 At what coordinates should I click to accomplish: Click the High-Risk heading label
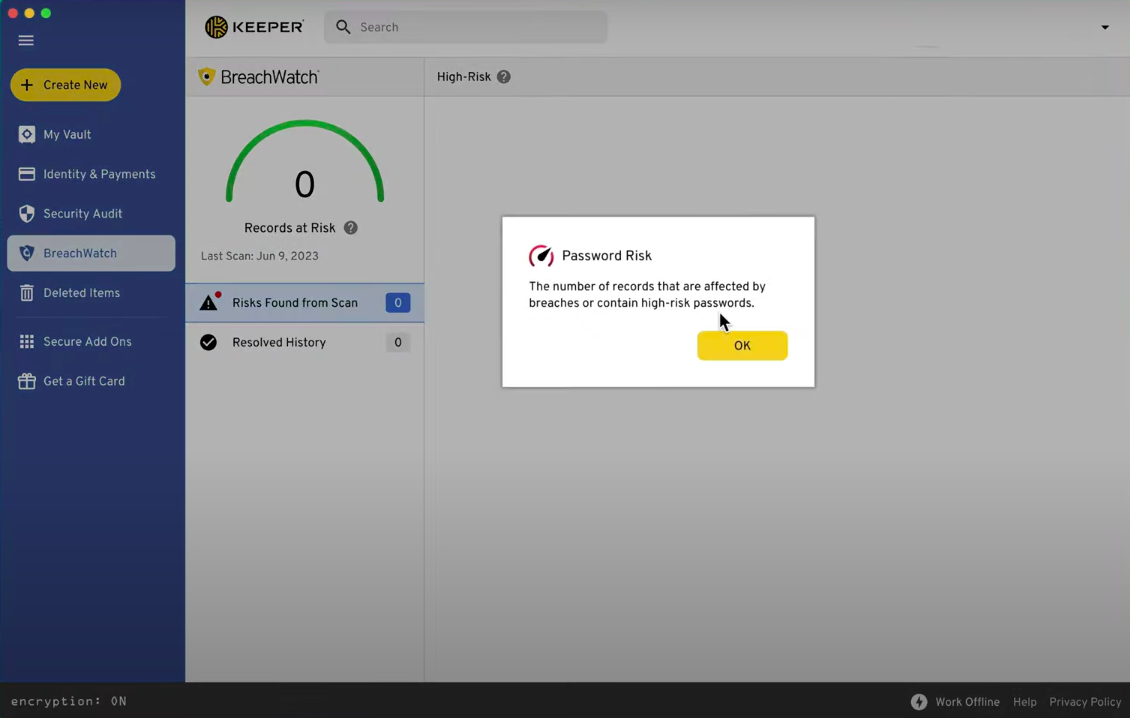click(x=463, y=76)
